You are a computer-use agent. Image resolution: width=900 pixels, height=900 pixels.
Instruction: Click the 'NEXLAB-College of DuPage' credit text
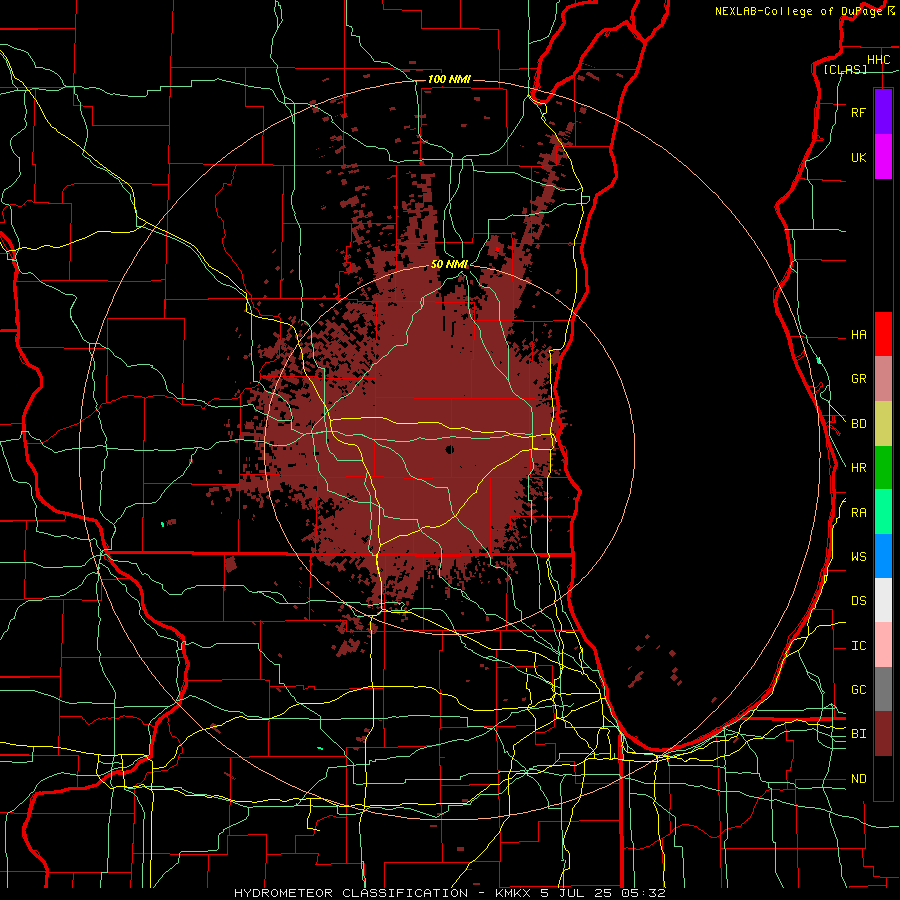[x=798, y=11]
